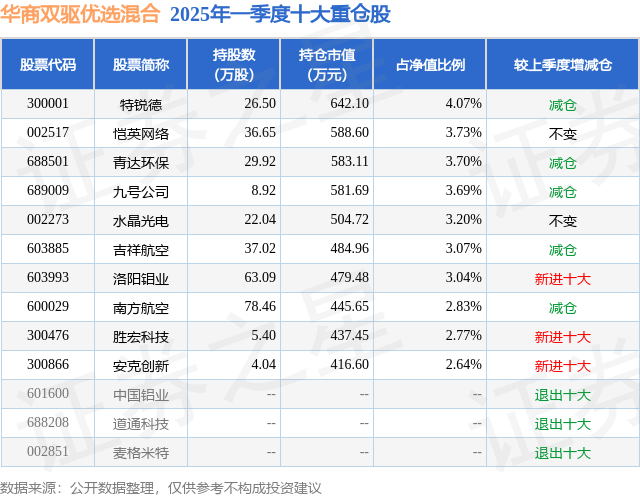
Task: Click holdings 36.65 in 恺英网络 row
Action: click(x=260, y=133)
